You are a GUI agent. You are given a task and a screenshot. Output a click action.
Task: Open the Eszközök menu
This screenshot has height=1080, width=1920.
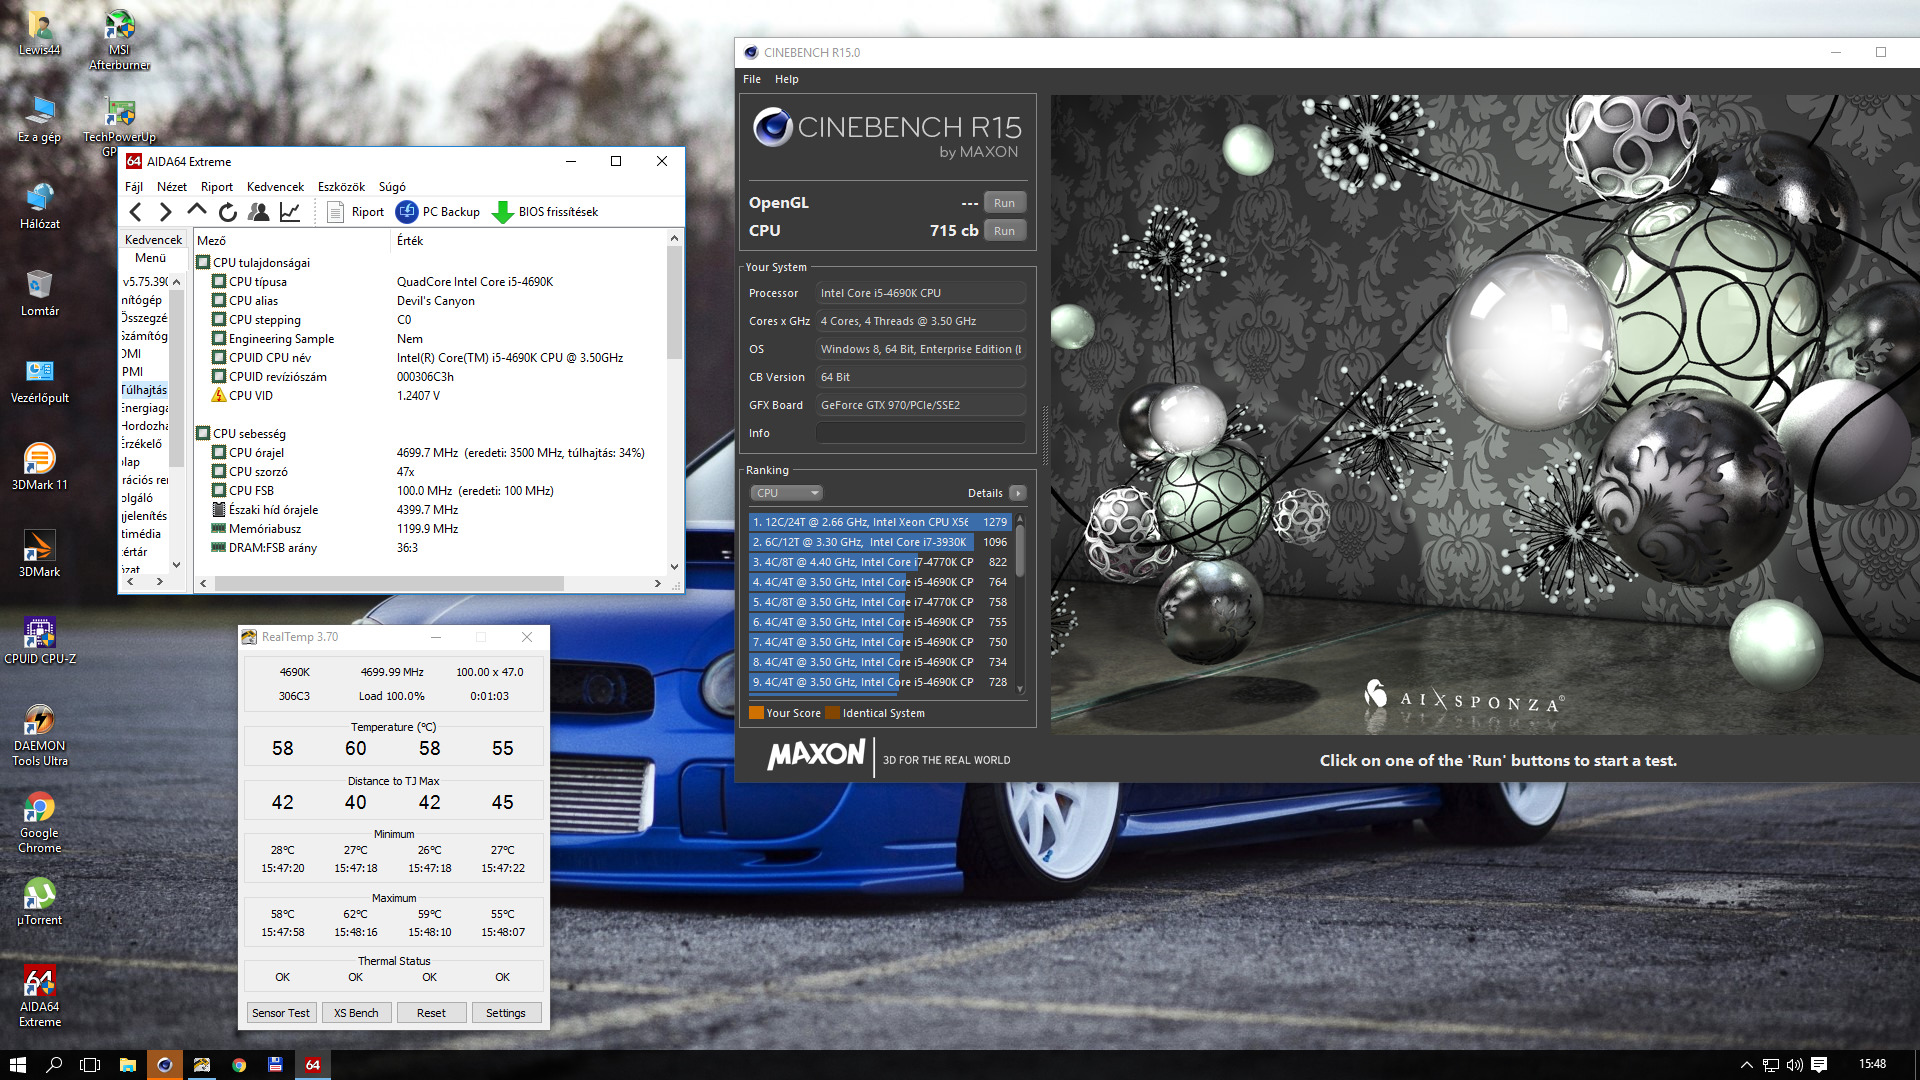341,187
